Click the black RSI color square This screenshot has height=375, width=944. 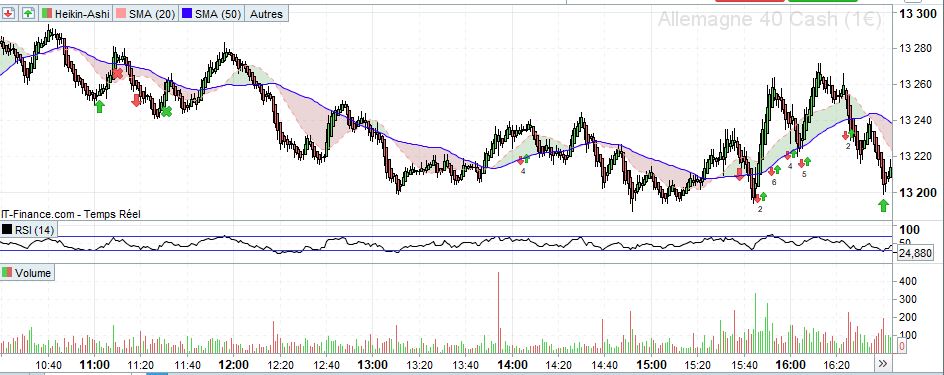coord(7,229)
